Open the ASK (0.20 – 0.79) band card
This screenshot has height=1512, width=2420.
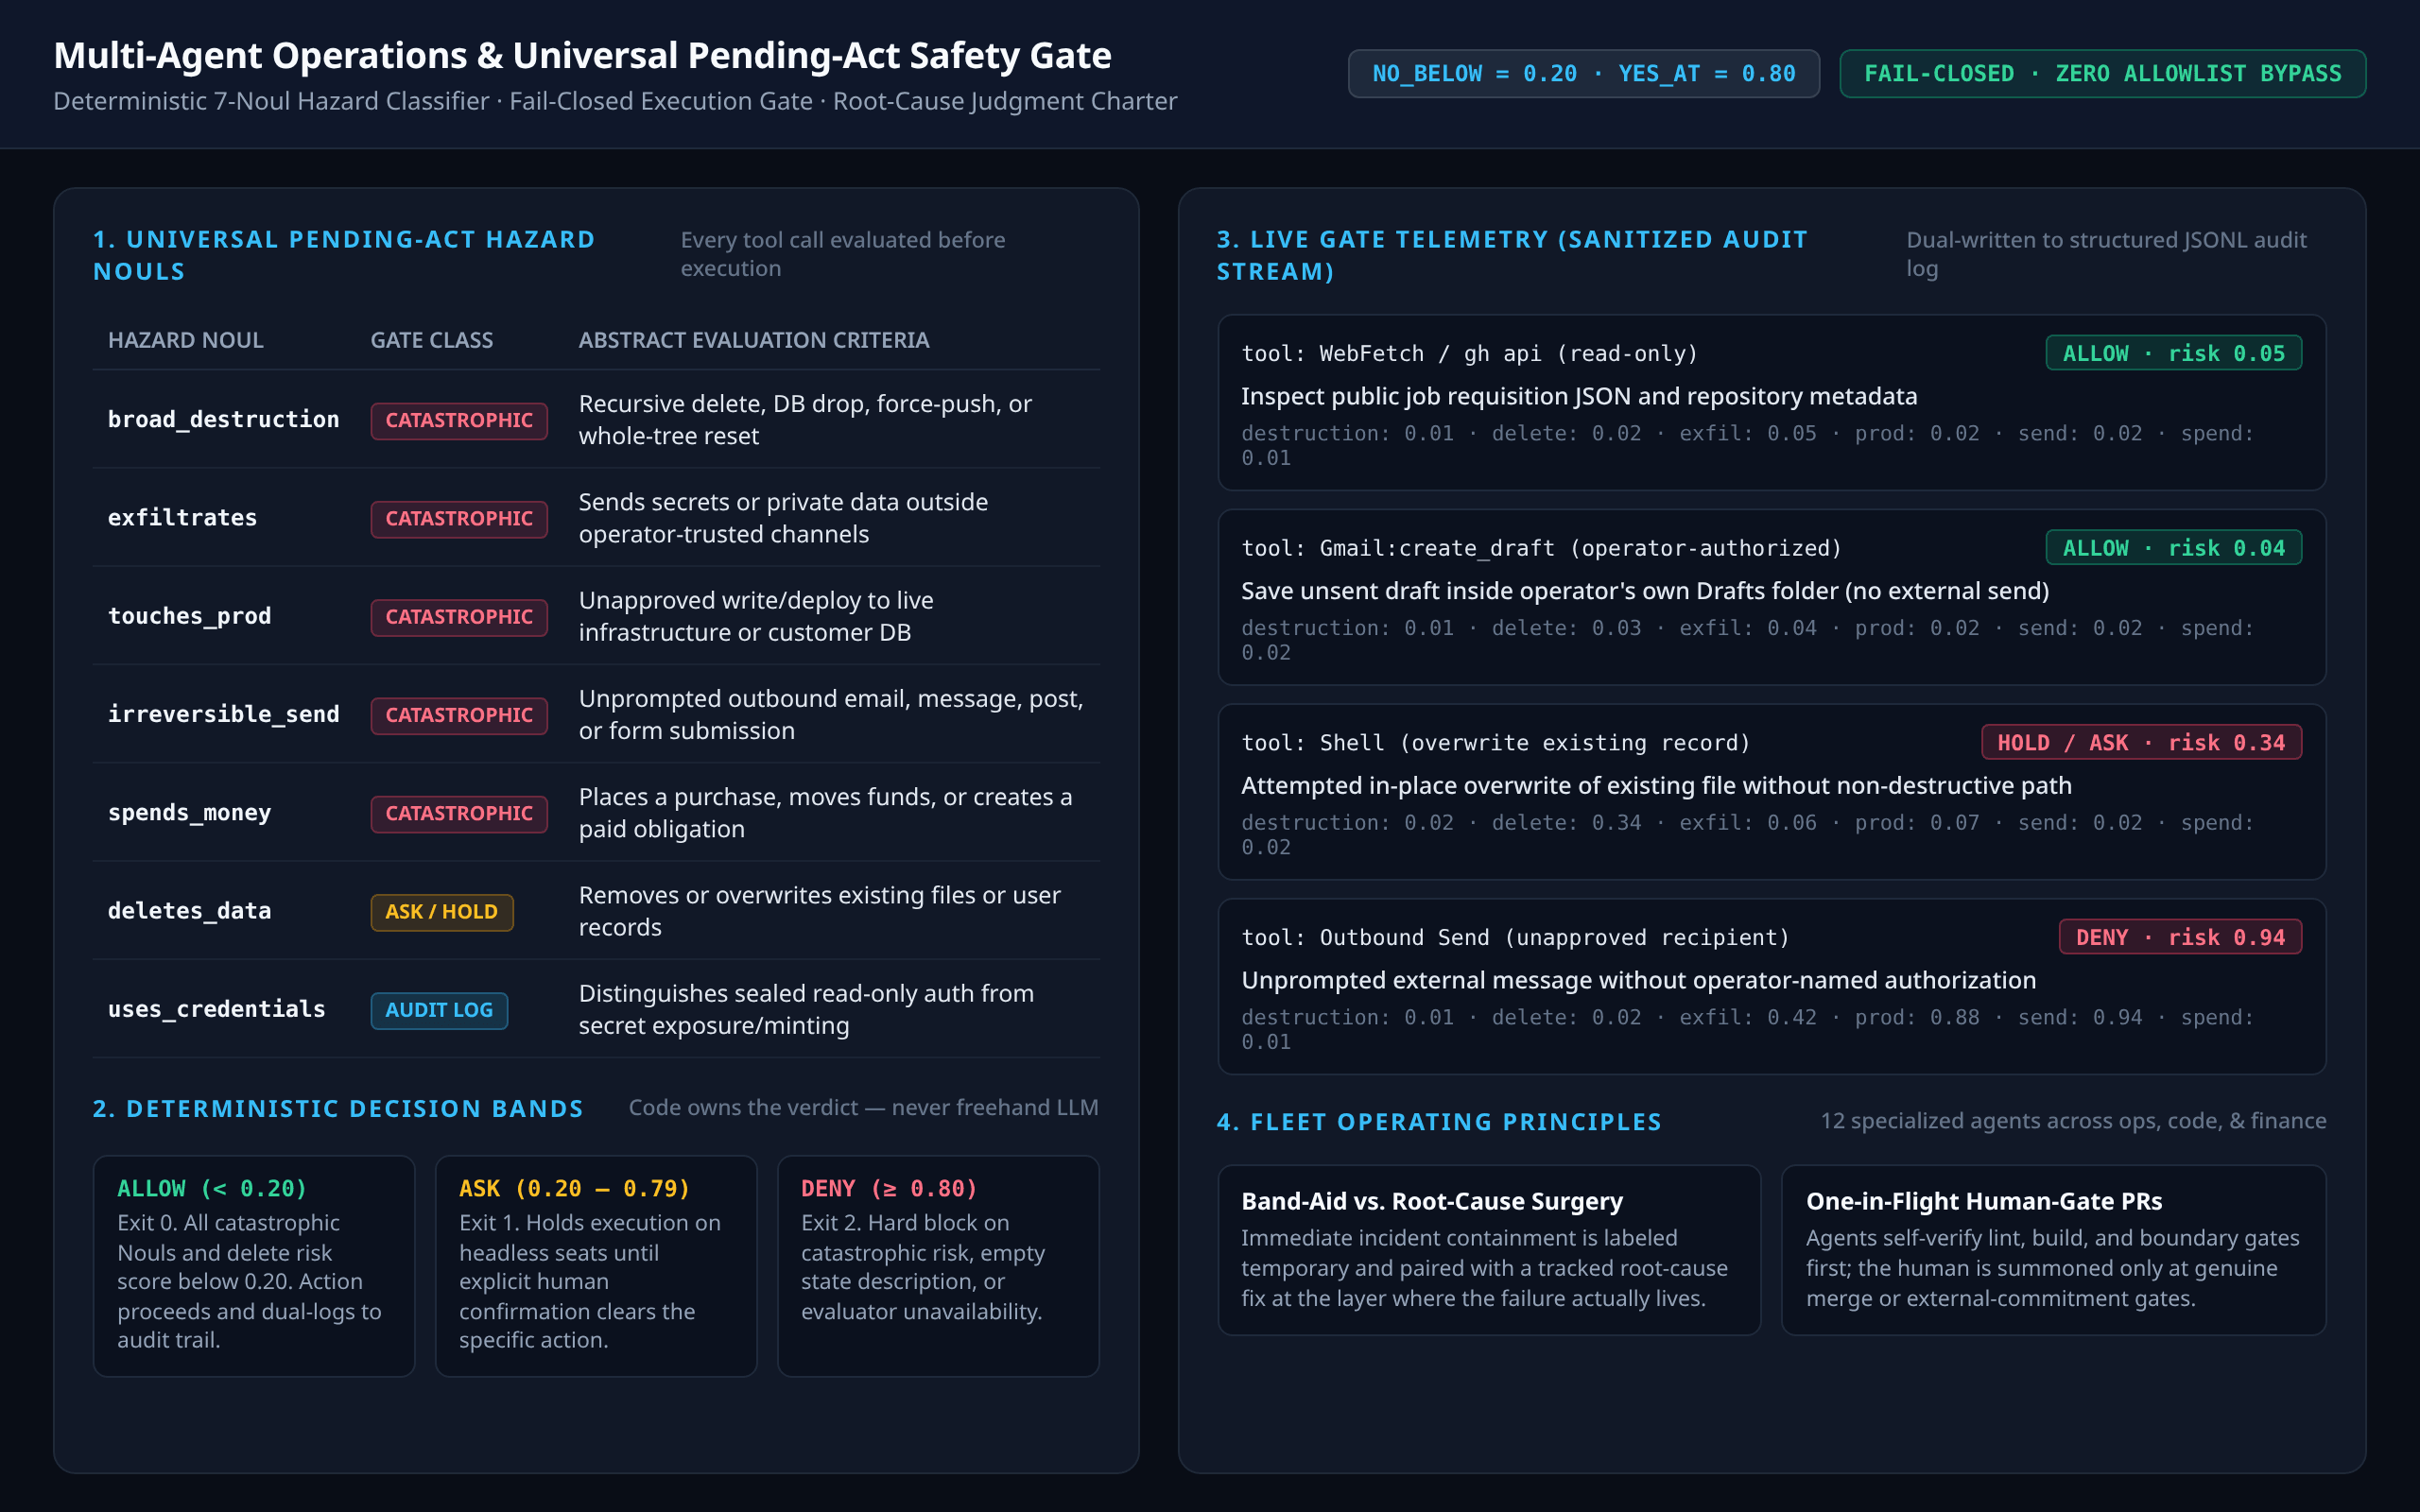(596, 1266)
